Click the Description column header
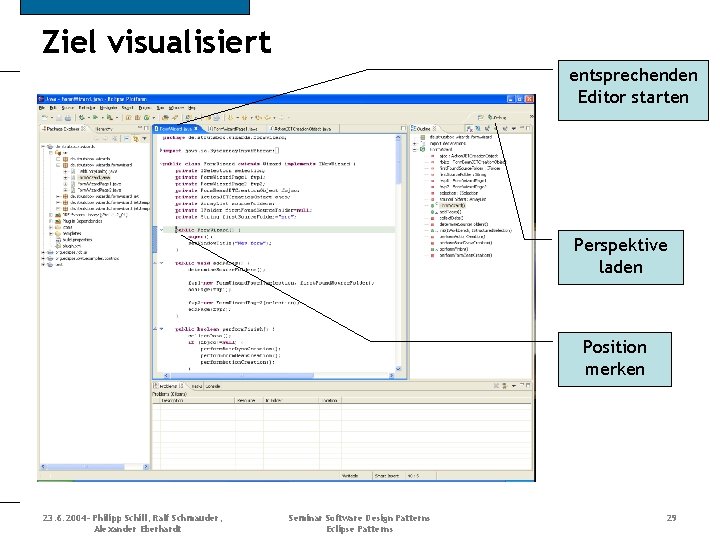Viewport: 720px width, 540px height. pyautogui.click(x=197, y=400)
